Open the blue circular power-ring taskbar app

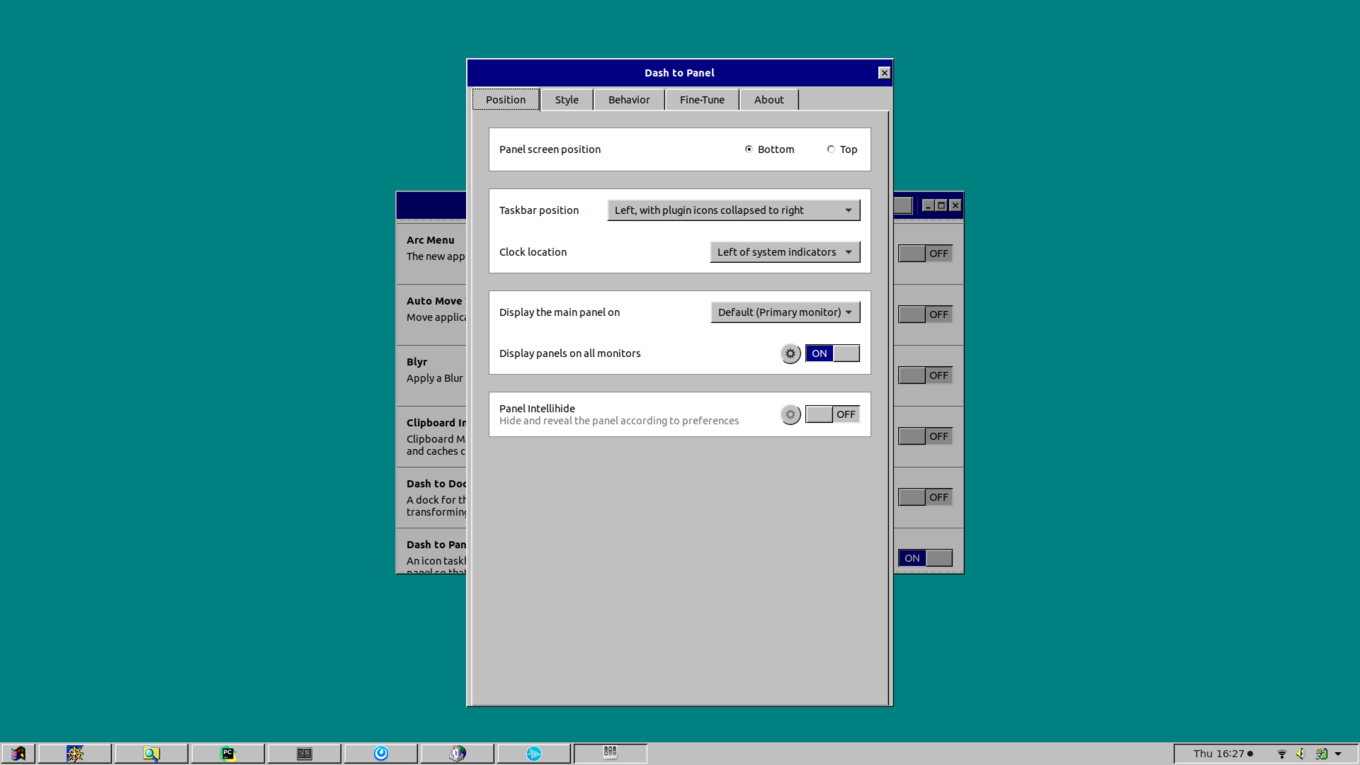point(381,754)
